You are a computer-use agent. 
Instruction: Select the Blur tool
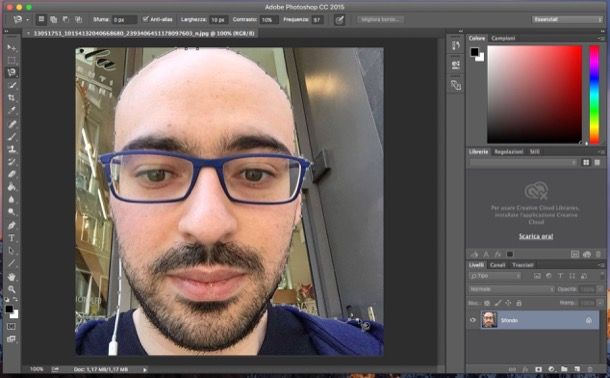[x=11, y=200]
